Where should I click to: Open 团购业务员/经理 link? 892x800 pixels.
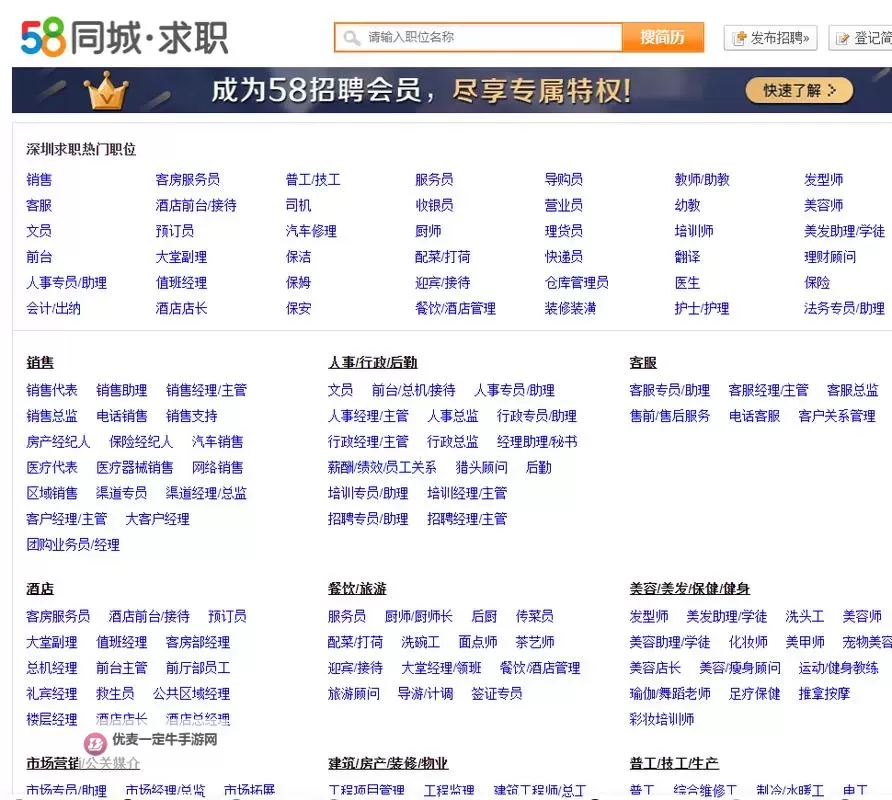pos(73,545)
